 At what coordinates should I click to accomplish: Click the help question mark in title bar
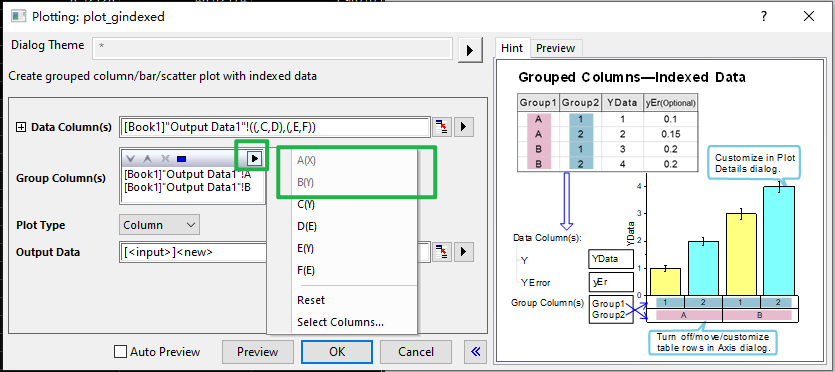764,17
